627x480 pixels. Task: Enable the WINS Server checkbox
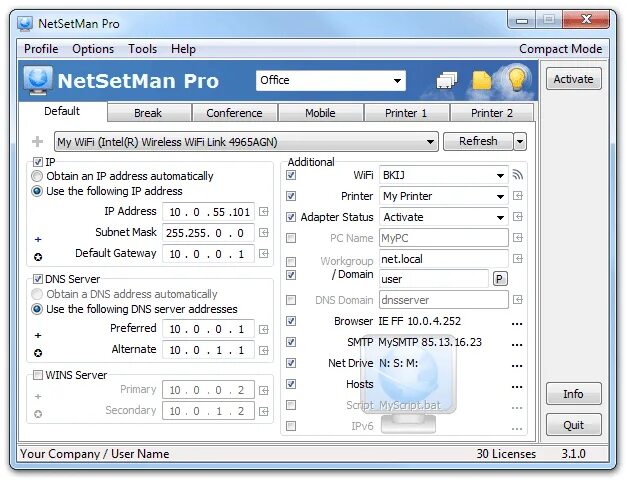click(38, 375)
